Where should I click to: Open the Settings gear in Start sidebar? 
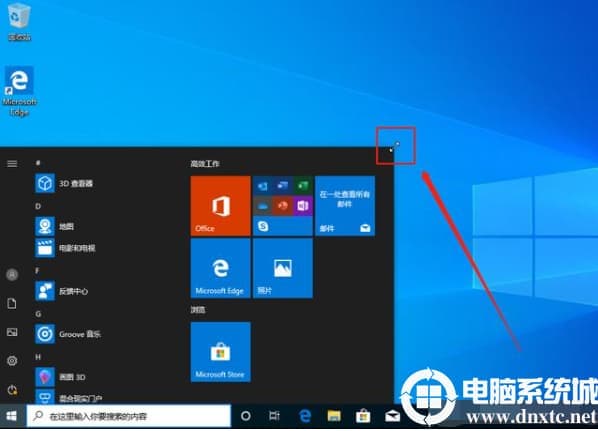[12, 361]
